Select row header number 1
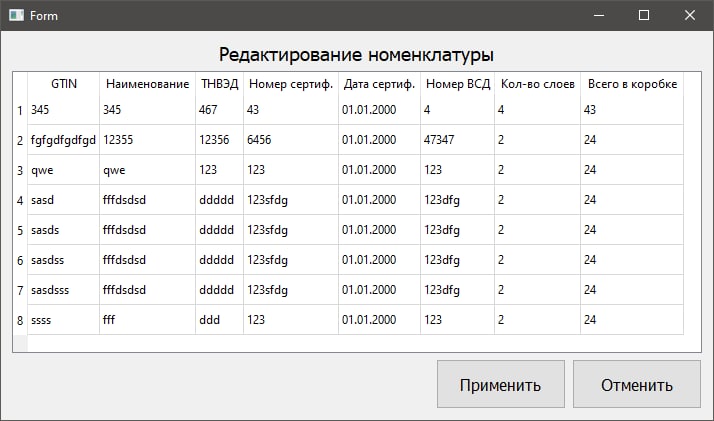The height and width of the screenshot is (421, 714). 20,110
